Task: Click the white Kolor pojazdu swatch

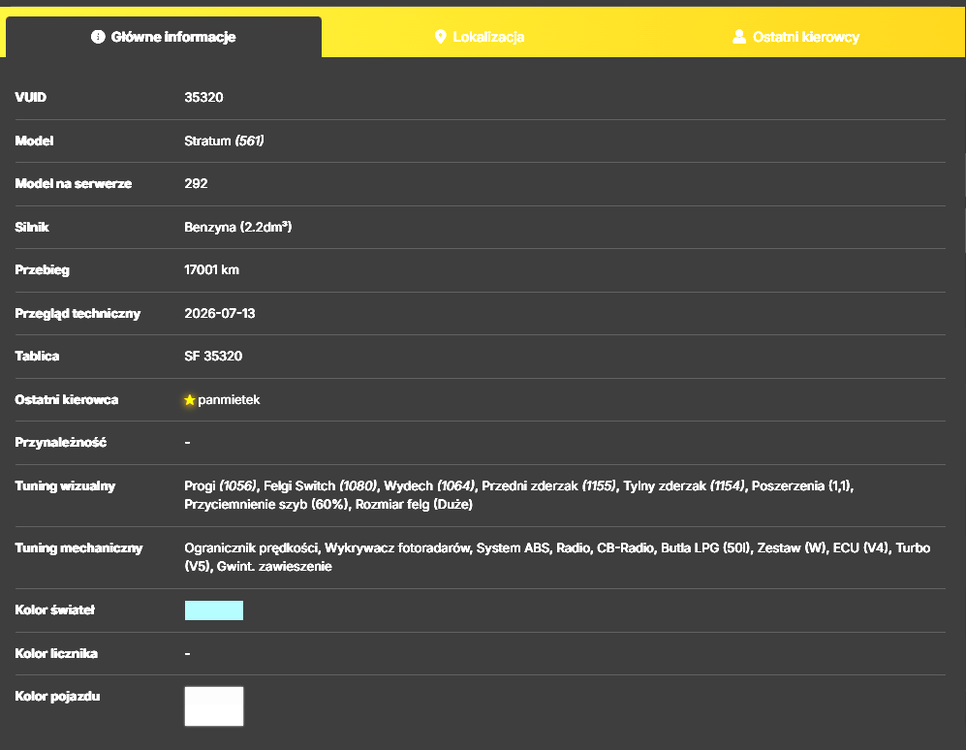Action: coord(214,706)
